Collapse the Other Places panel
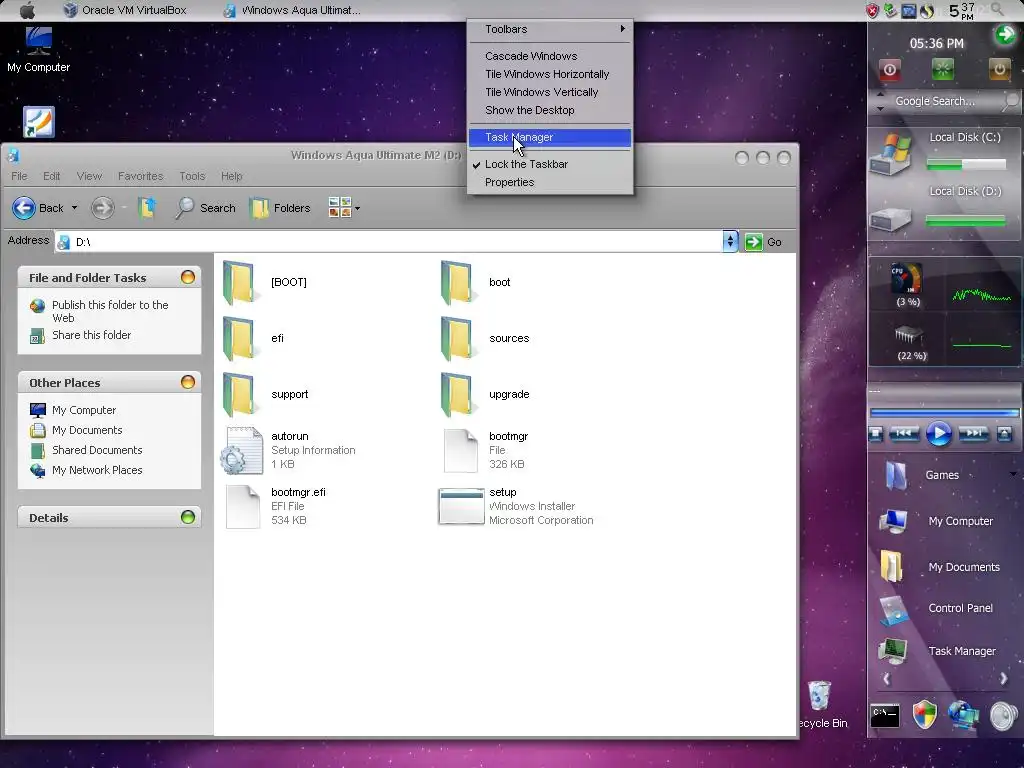Screen dimensions: 1024x768 tap(187, 382)
